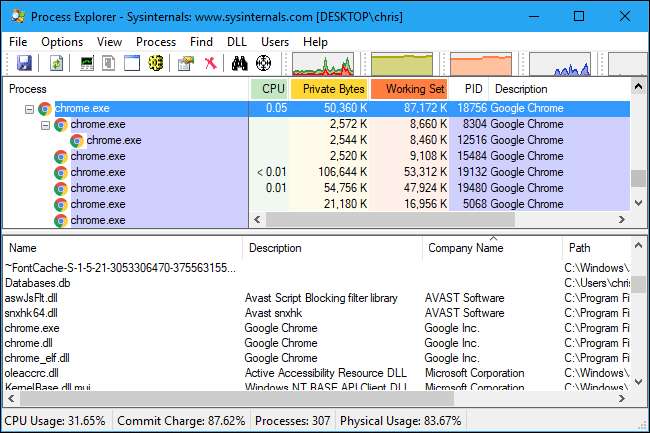Open the Process menu
650x433 pixels.
coord(156,42)
